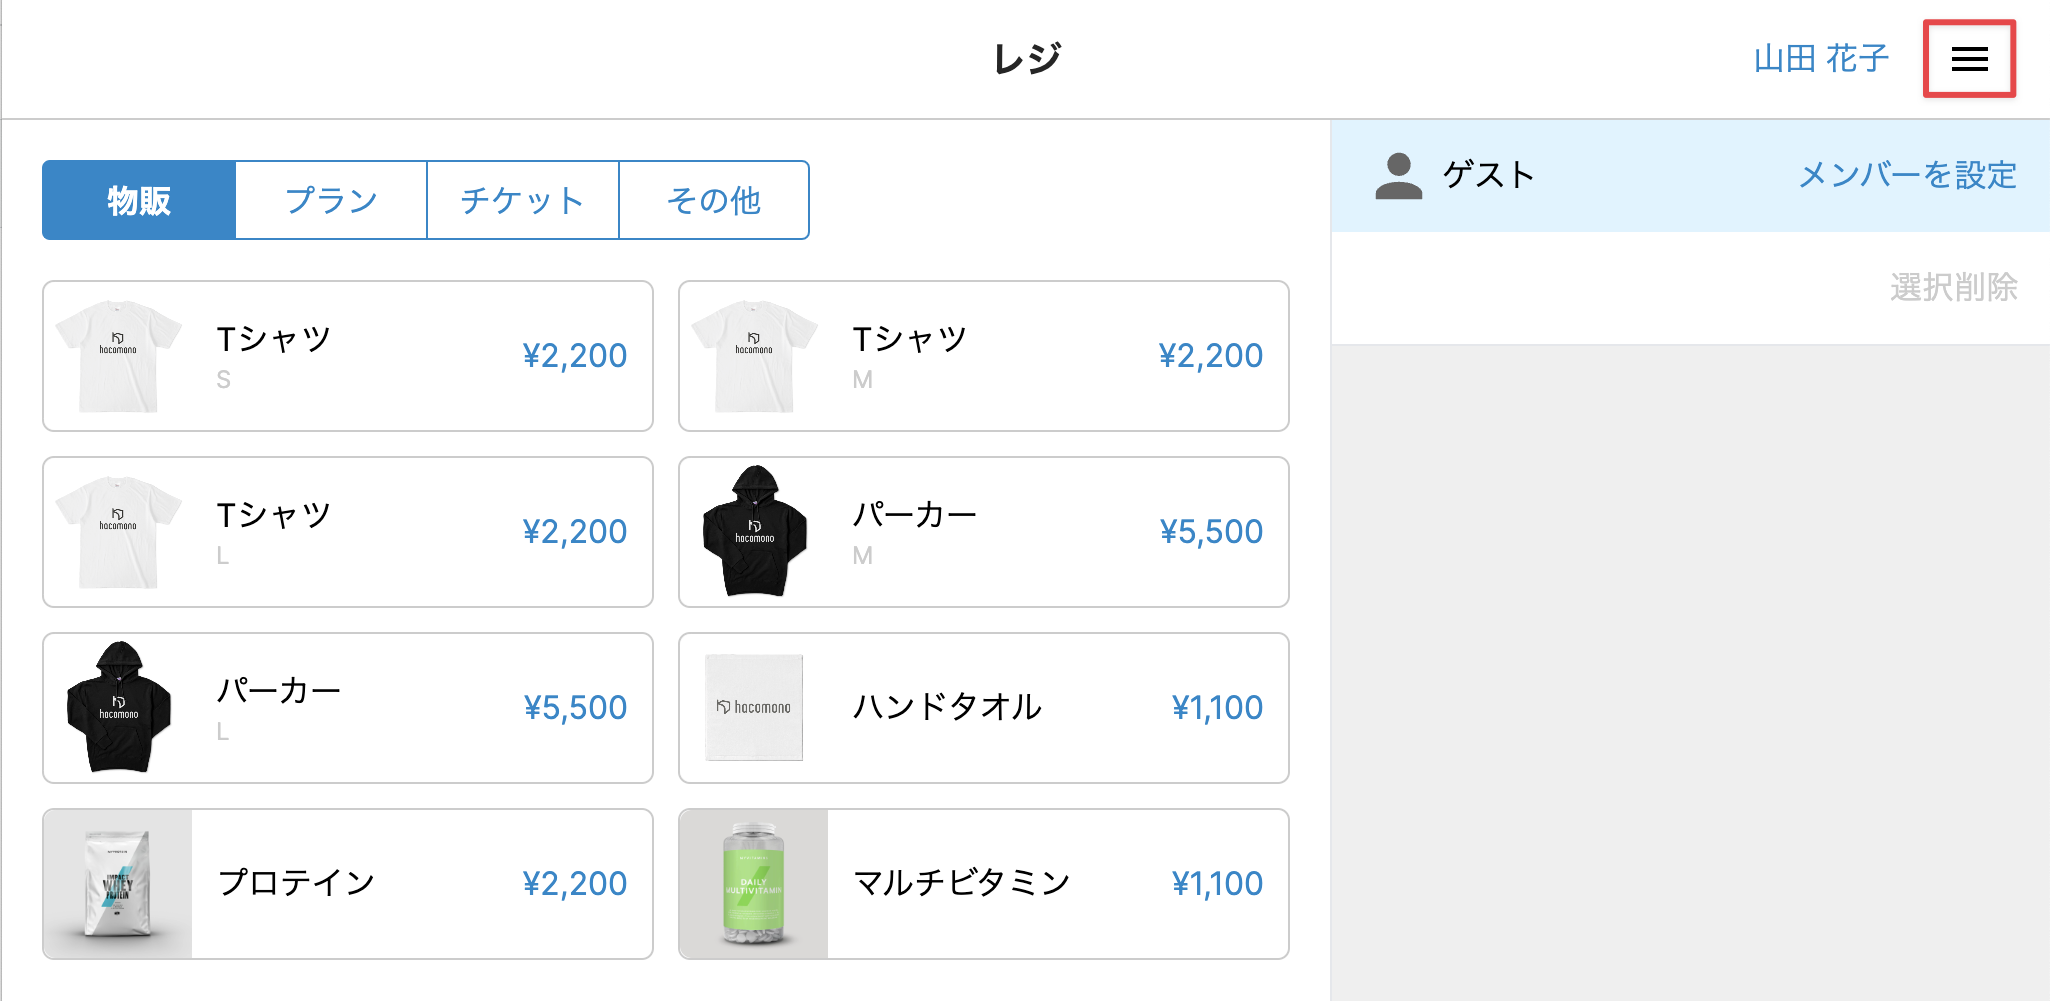The width and height of the screenshot is (2050, 1001).
Task: Click the 山田 花子 user name
Action: click(1821, 59)
